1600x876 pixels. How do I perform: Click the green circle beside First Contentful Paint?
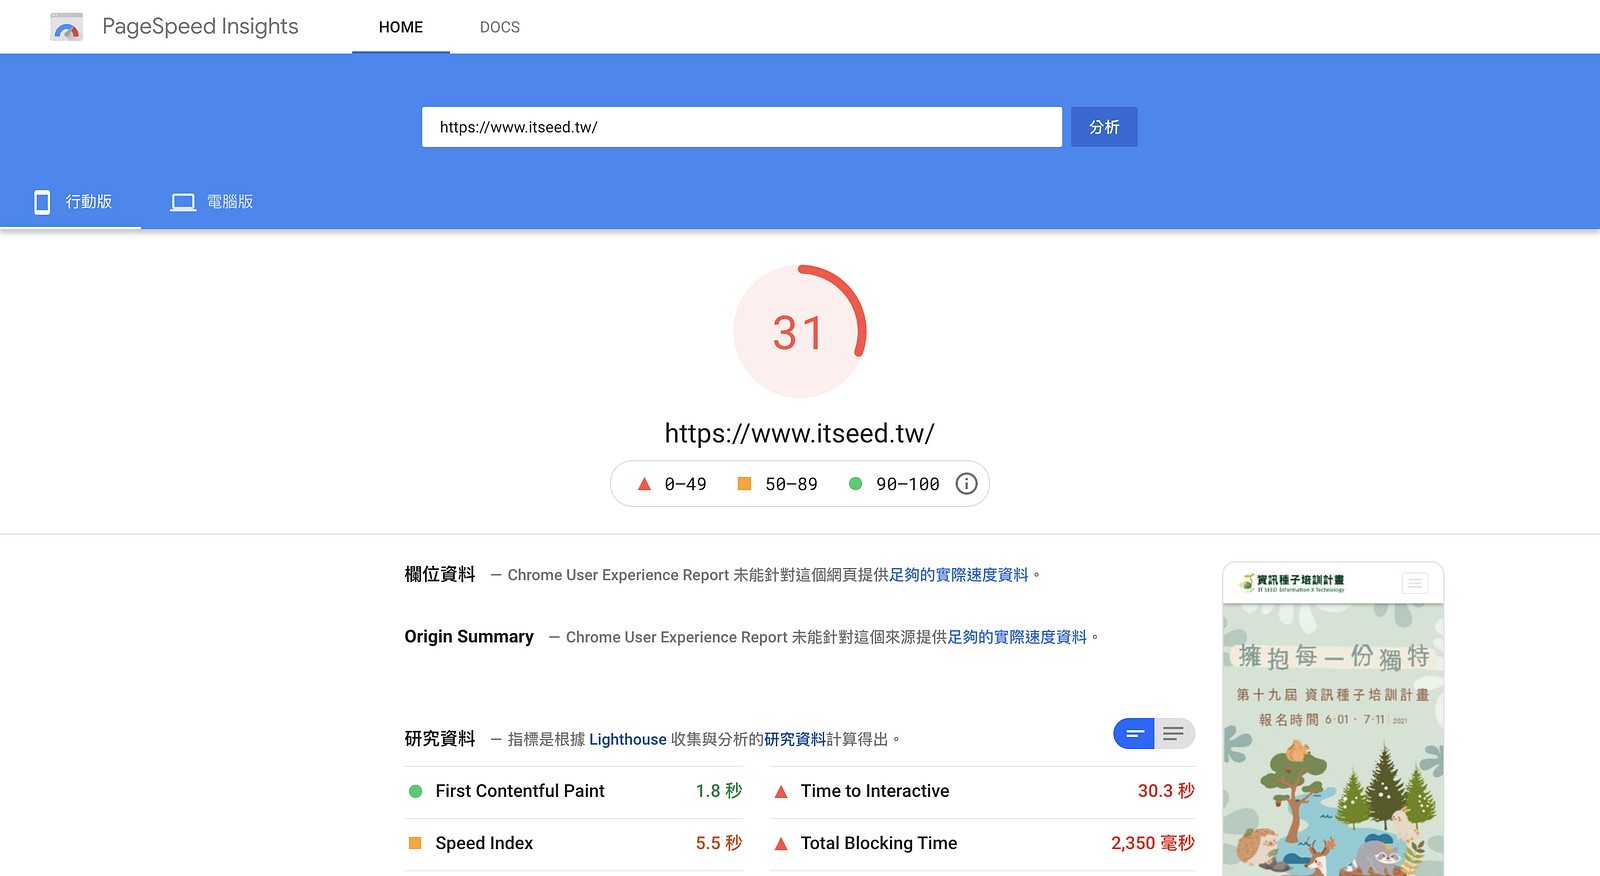tap(415, 791)
